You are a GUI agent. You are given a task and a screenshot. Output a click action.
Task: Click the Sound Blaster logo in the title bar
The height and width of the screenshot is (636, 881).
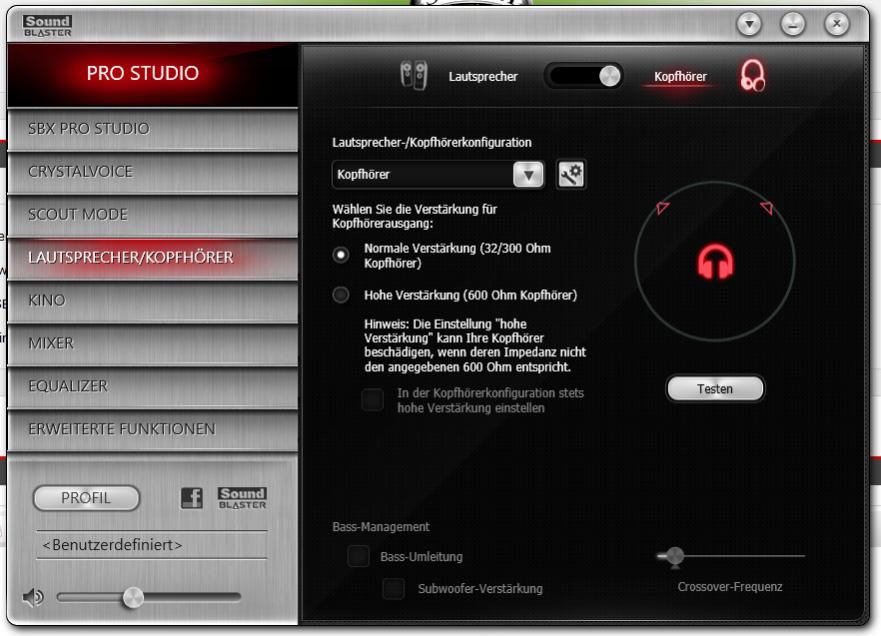pos(48,26)
